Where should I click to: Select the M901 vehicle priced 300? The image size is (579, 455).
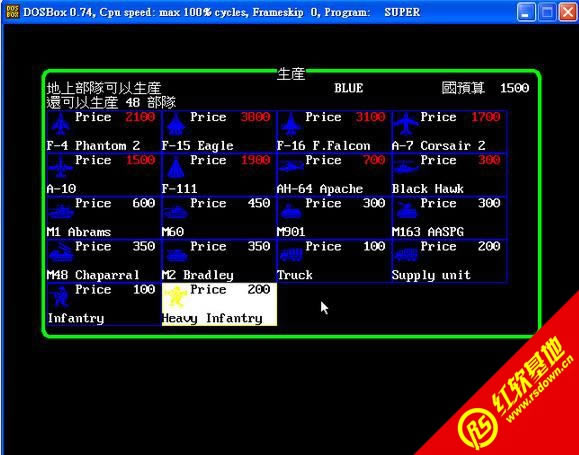click(334, 218)
